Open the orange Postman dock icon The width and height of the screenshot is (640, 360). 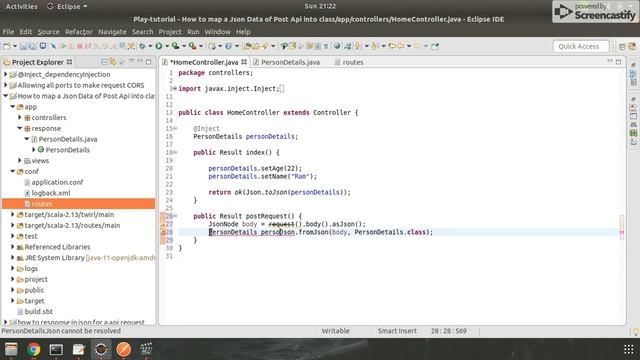(124, 349)
